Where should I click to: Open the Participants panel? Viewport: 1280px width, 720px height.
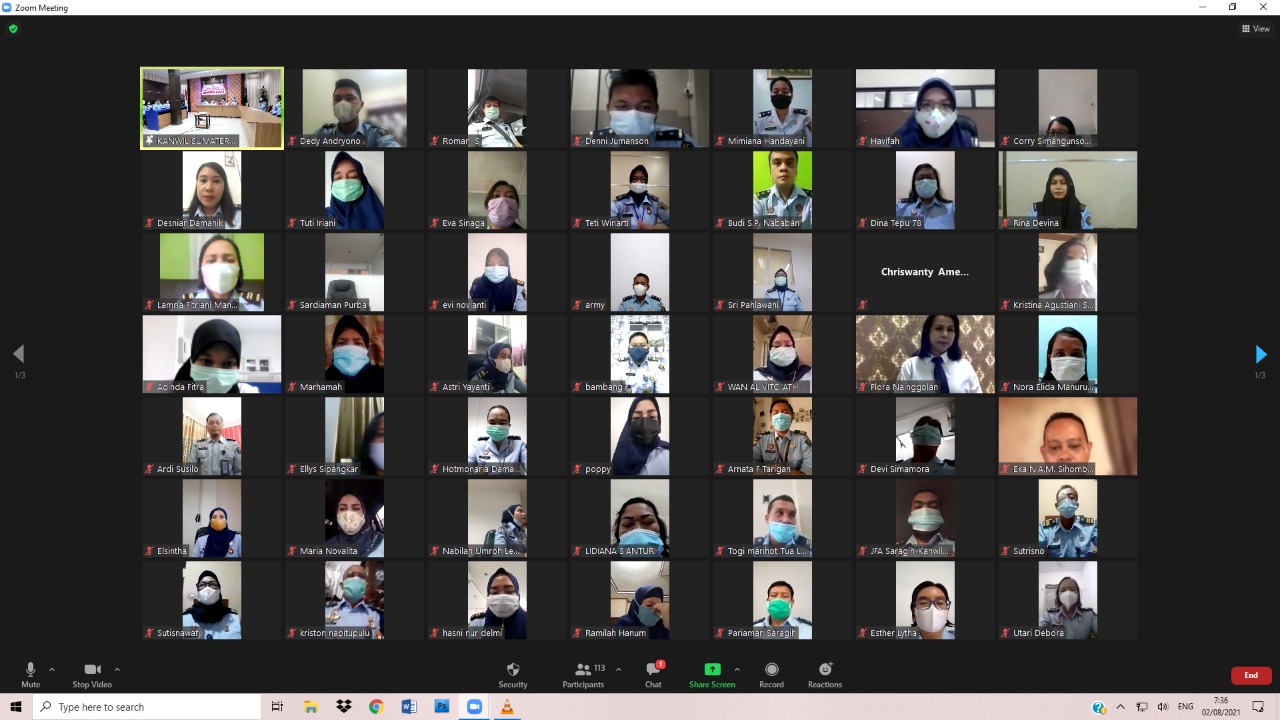(x=583, y=673)
